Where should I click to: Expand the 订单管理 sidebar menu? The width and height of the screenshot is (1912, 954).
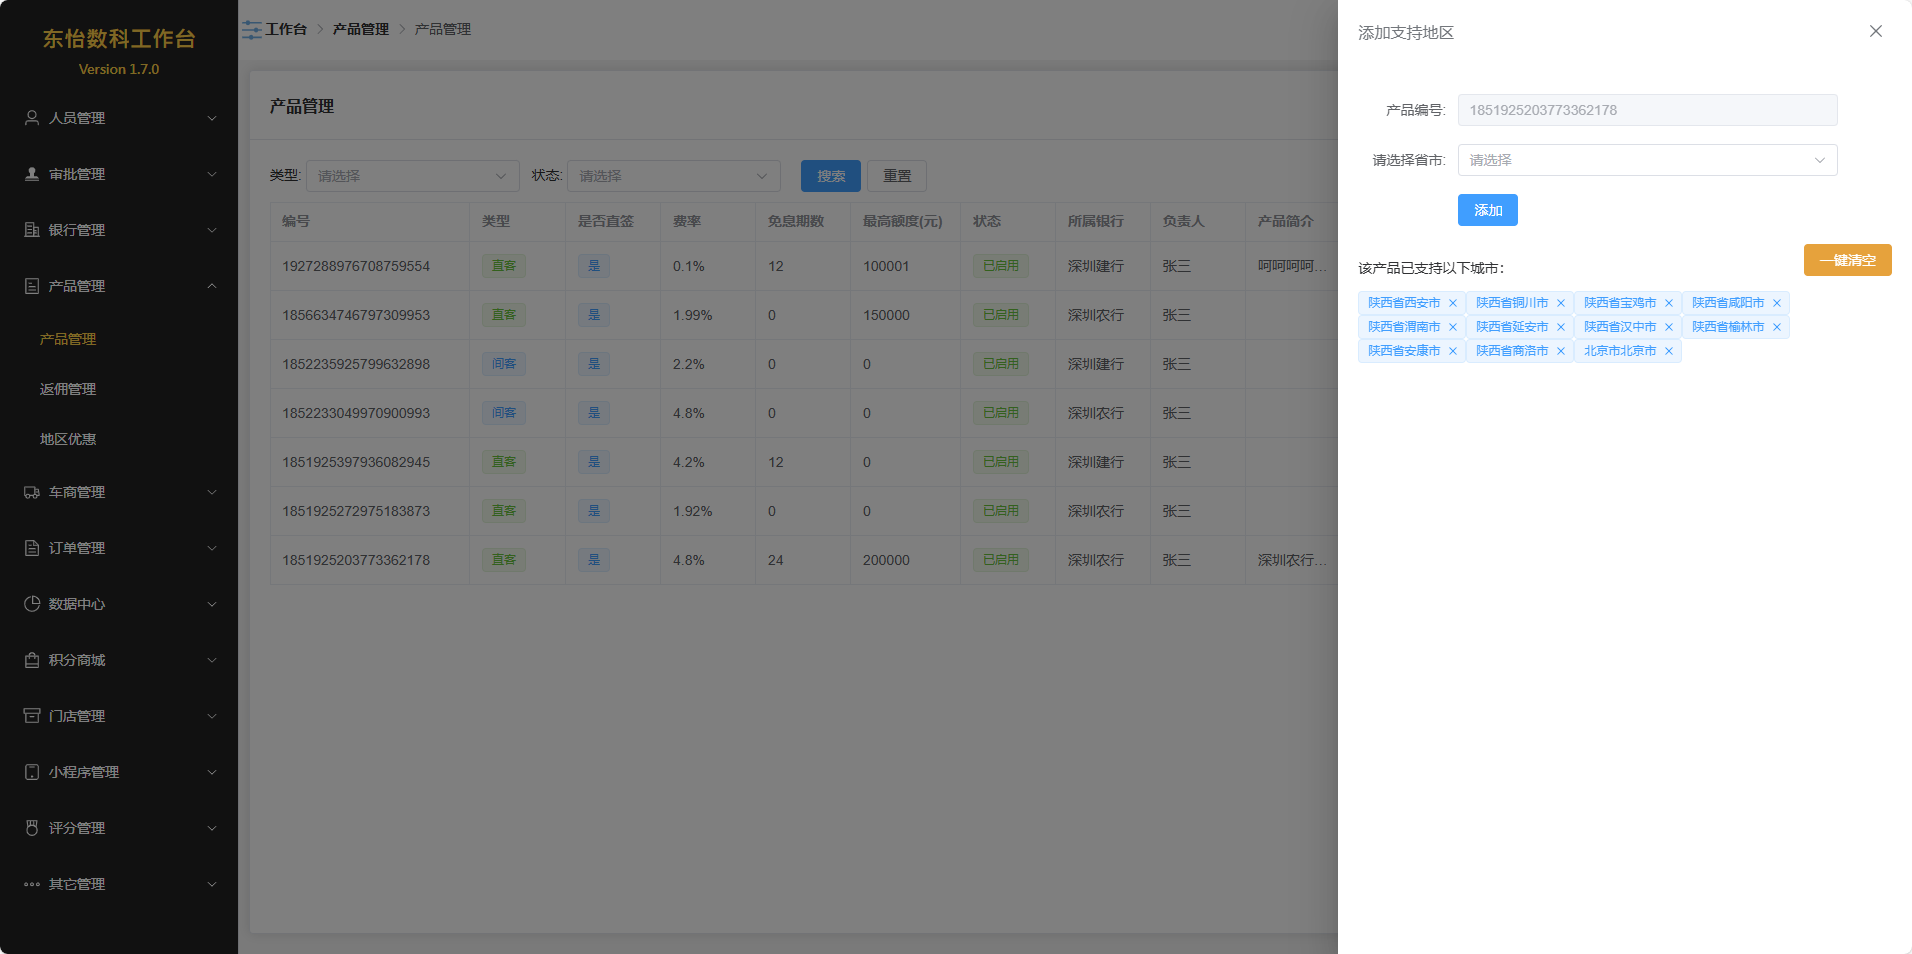click(119, 548)
